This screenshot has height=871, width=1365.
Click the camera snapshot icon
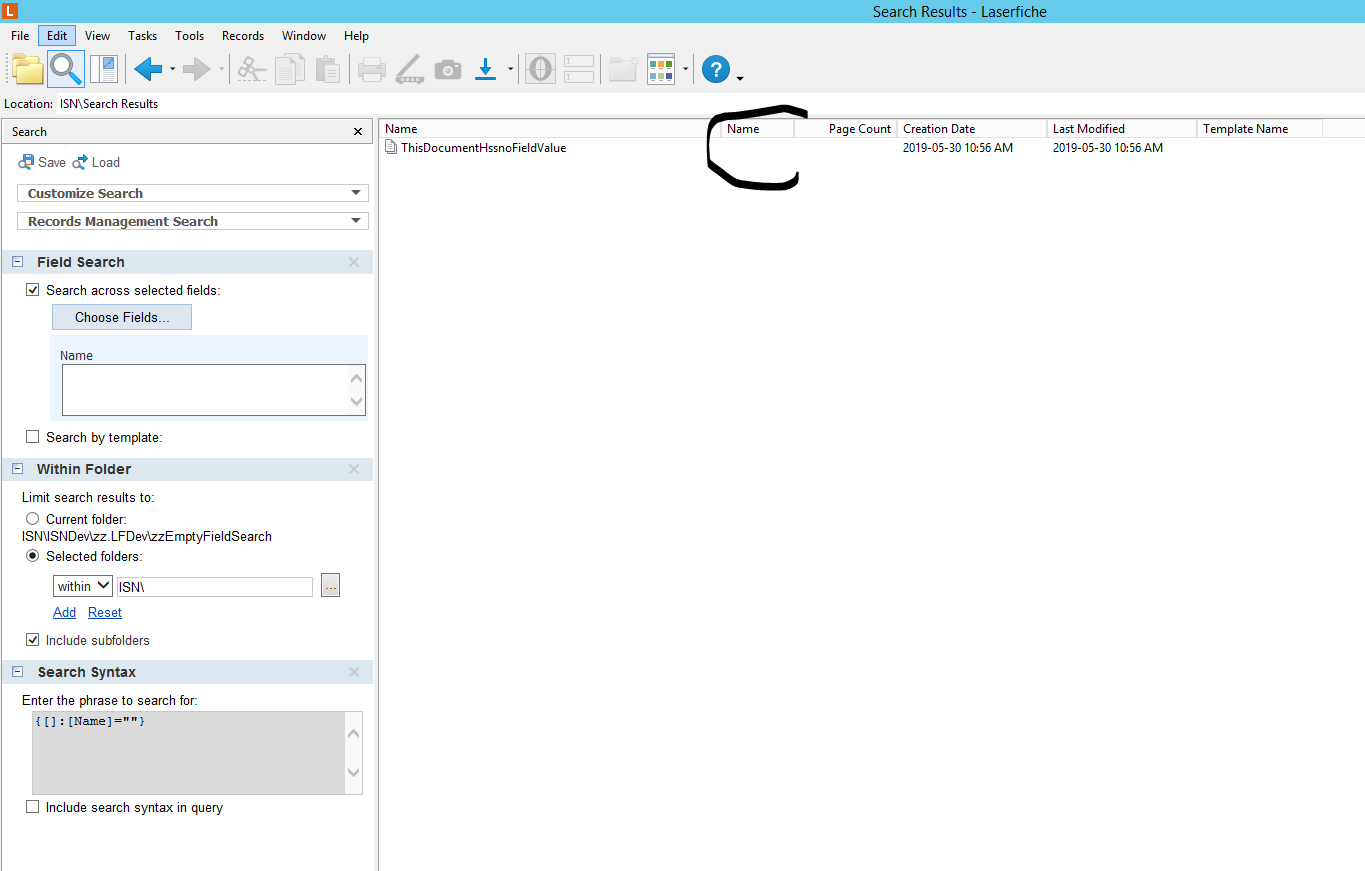coord(448,69)
